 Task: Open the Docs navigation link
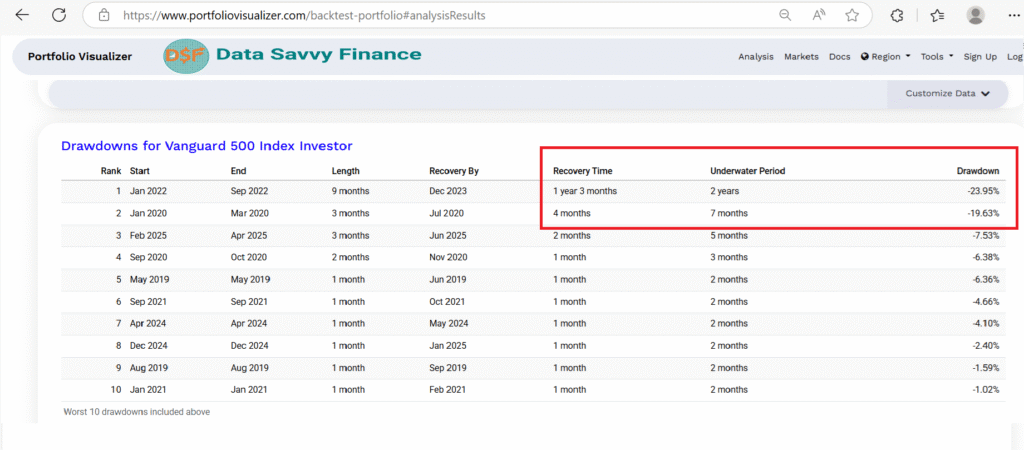pos(839,57)
